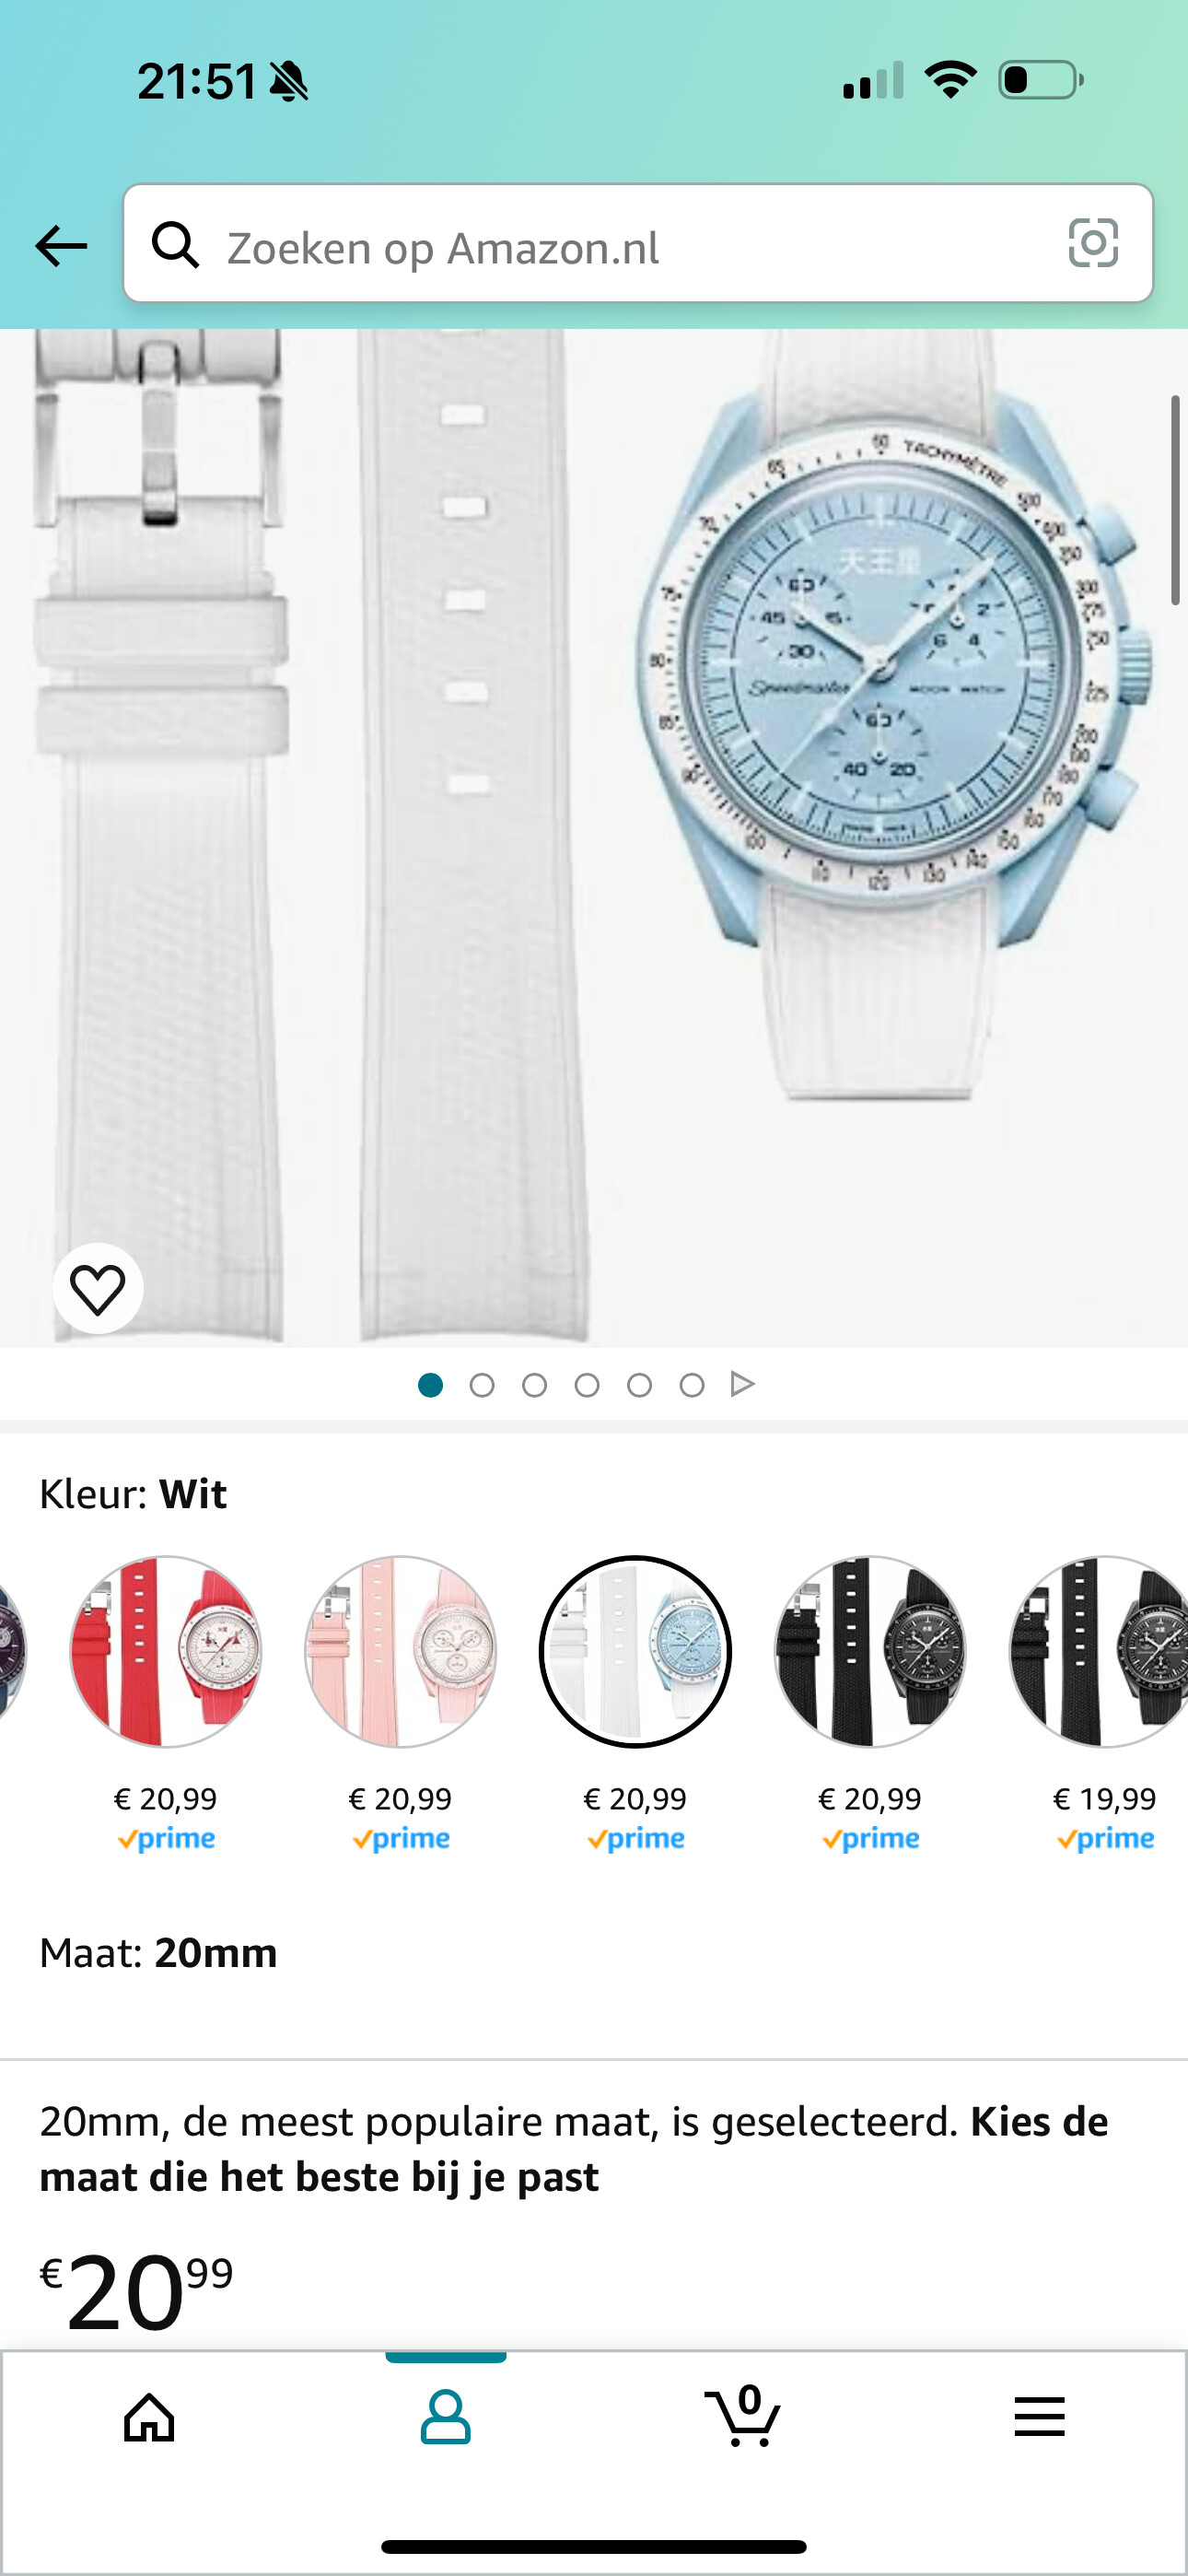Tap 'Kies de maat die het beste bij je past'
This screenshot has width=1188, height=2576.
tap(574, 2149)
